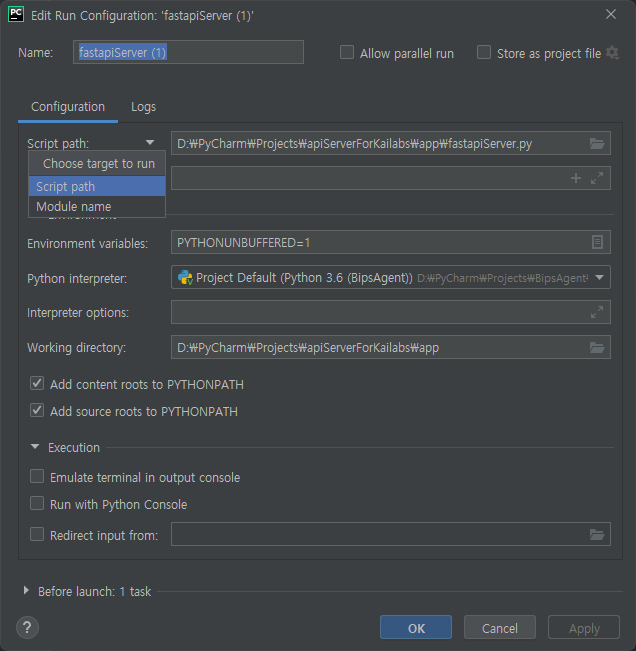The width and height of the screenshot is (636, 651).
Task: Click the plus icon in Parameters field
Action: [575, 178]
